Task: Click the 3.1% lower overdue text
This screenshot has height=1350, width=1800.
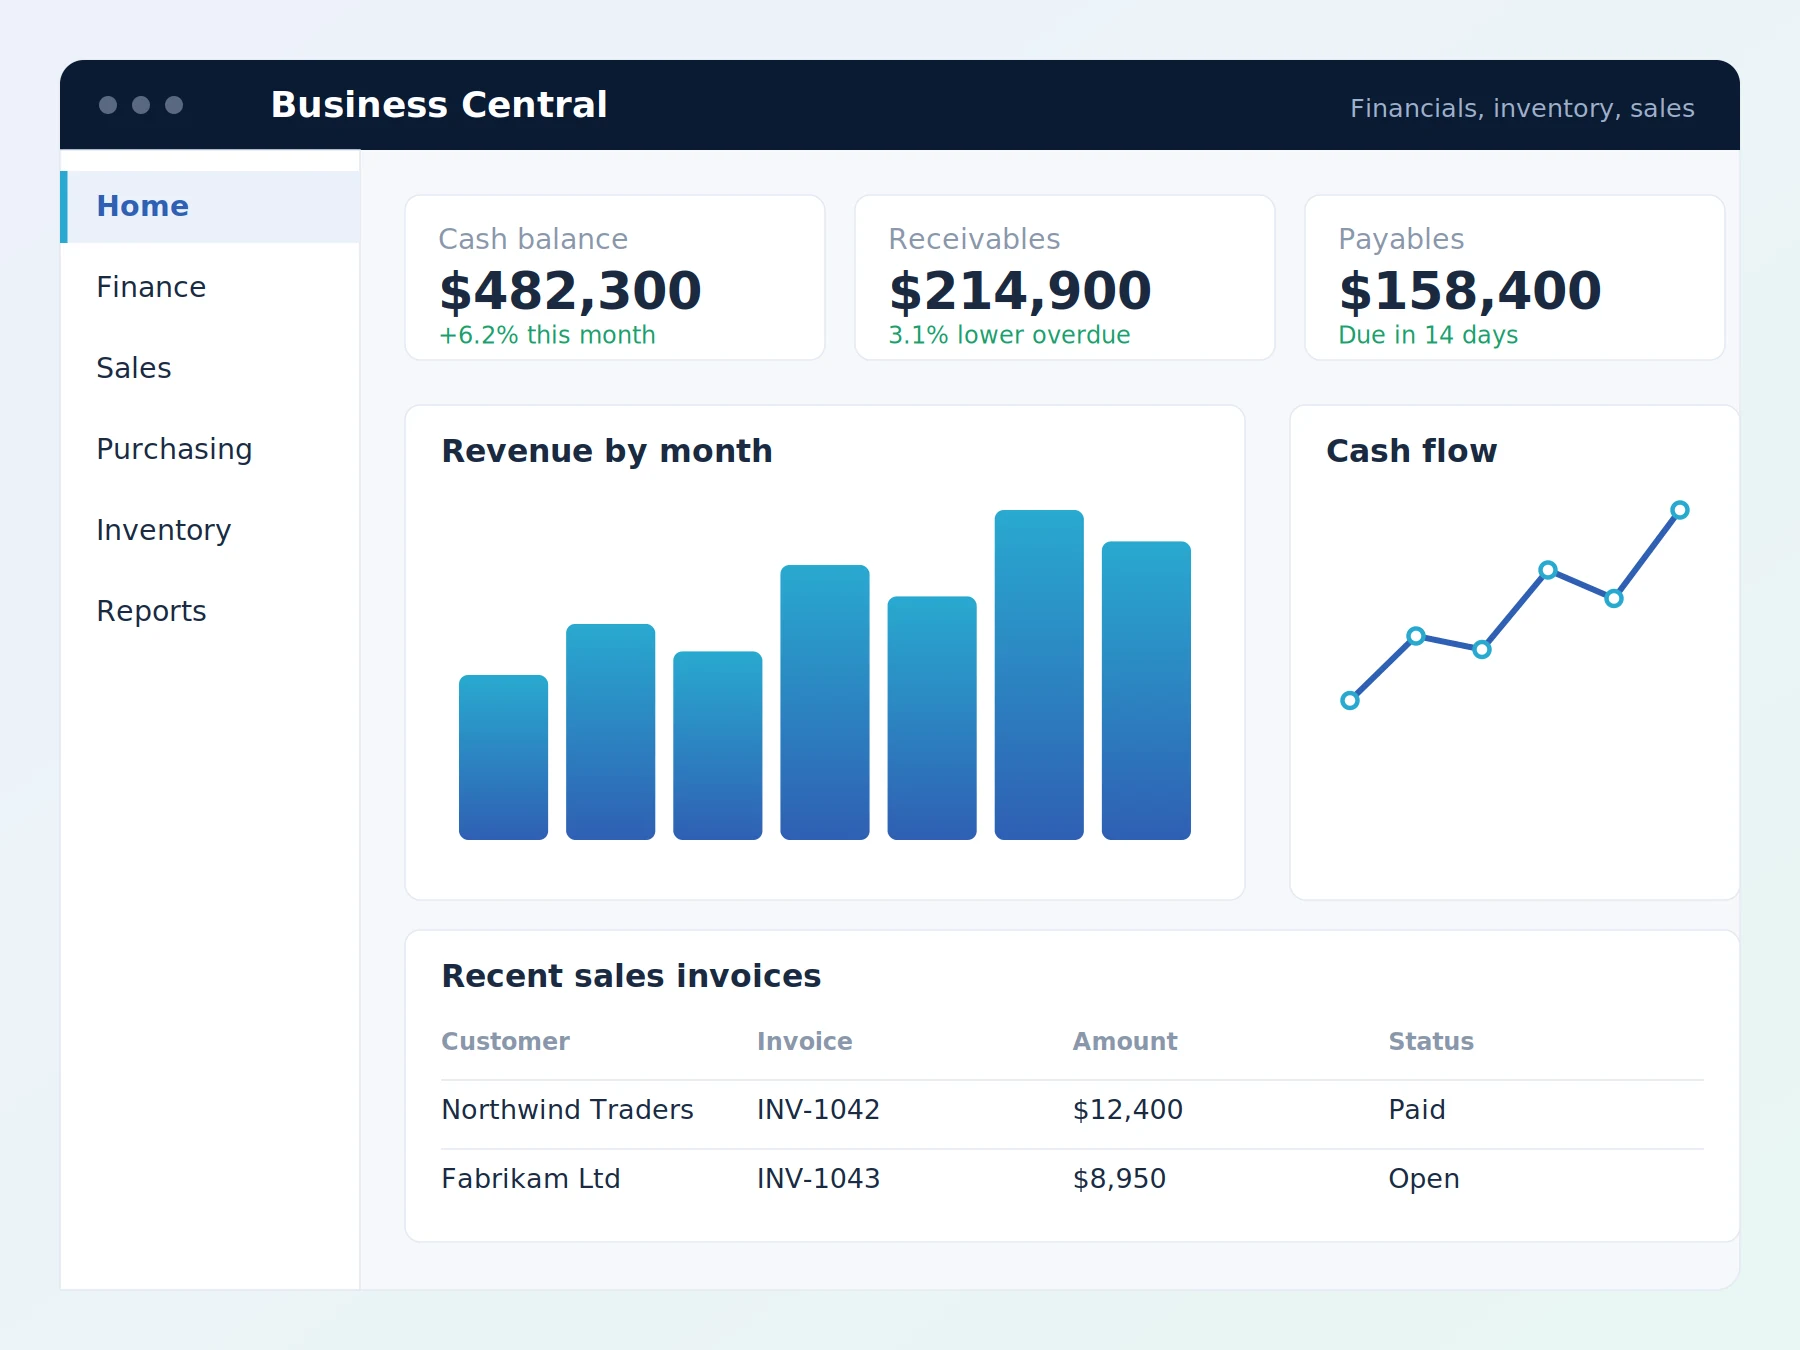Action: (1009, 335)
